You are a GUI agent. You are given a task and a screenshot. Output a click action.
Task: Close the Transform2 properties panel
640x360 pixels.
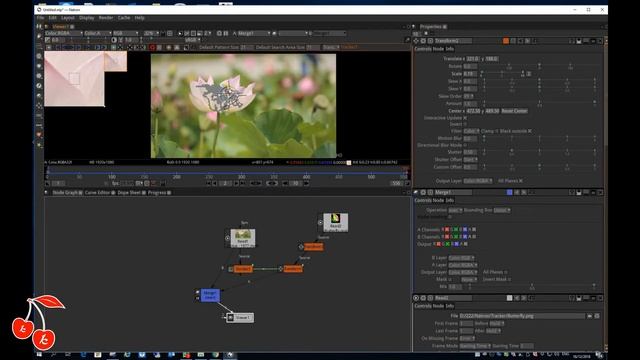coord(600,41)
